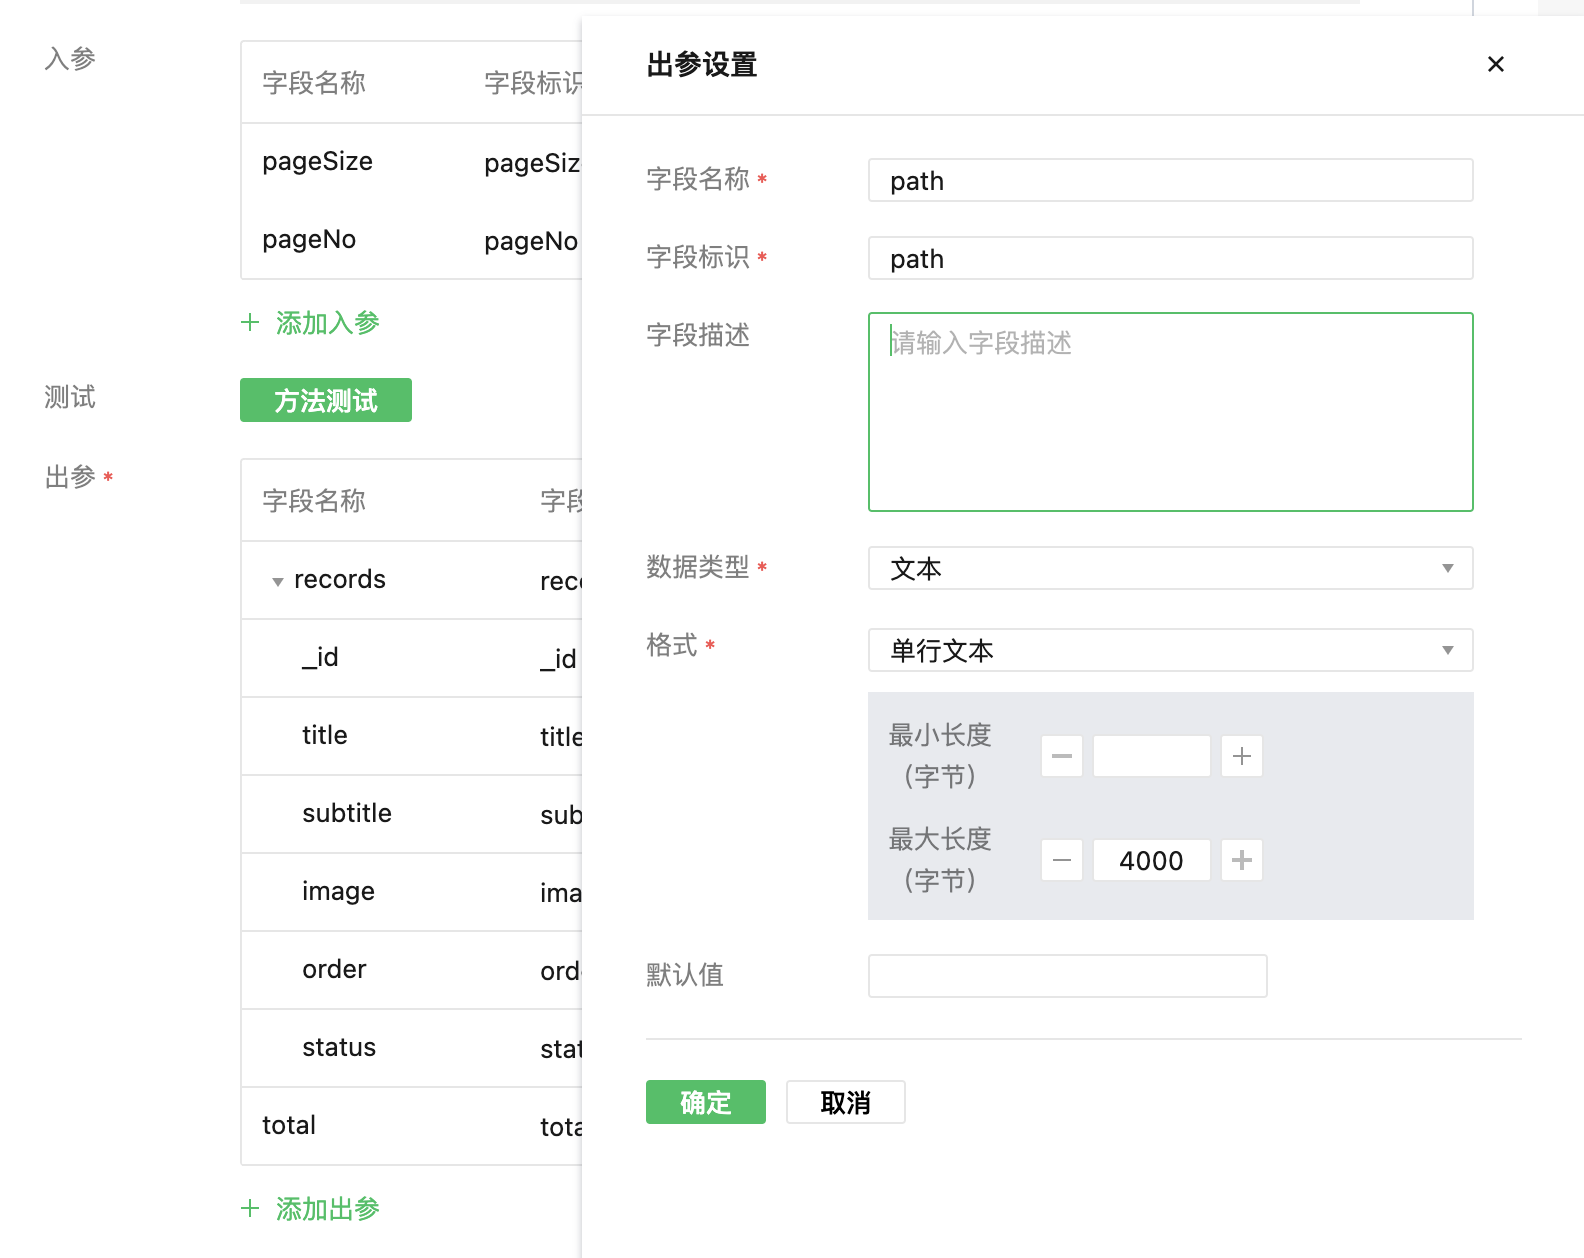
Task: Focus the 字段名称 input field
Action: point(1170,180)
